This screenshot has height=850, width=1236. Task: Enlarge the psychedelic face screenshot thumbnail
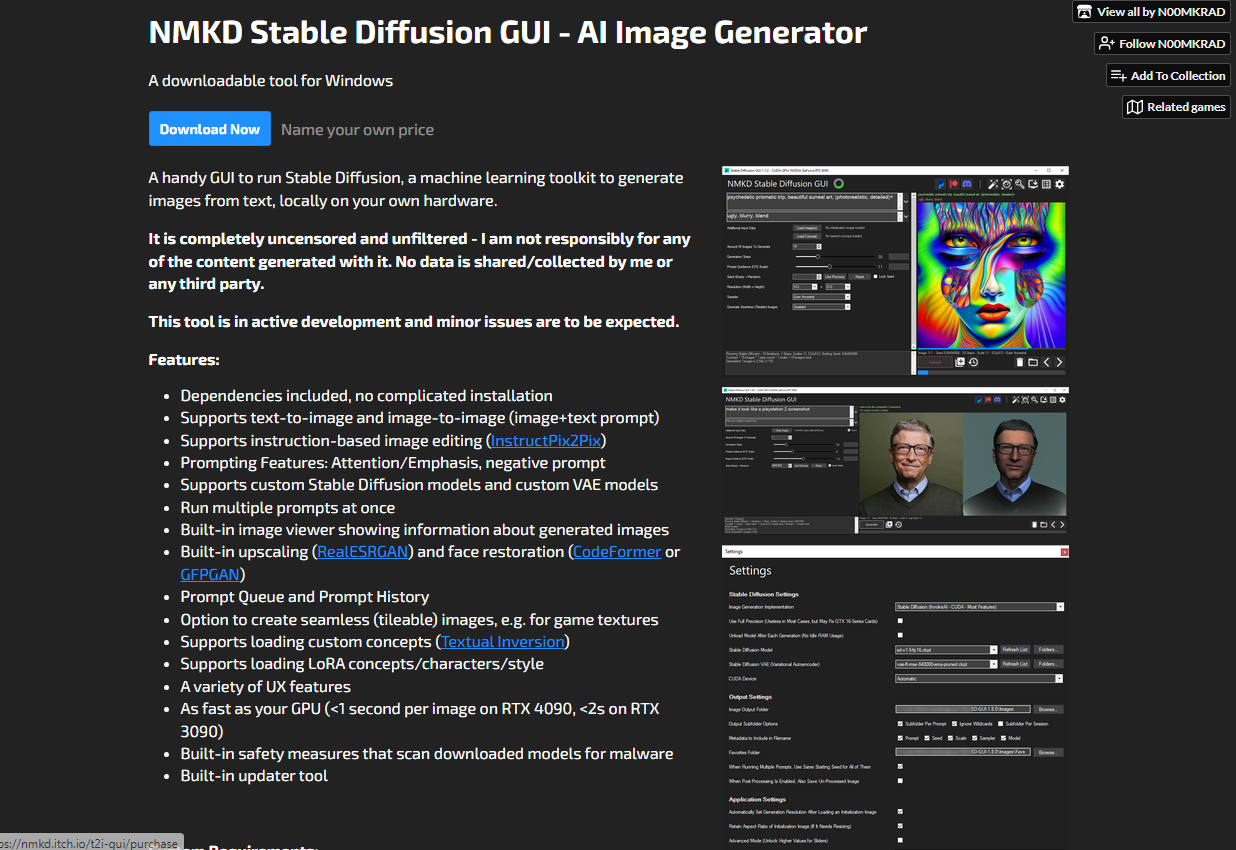[896, 270]
